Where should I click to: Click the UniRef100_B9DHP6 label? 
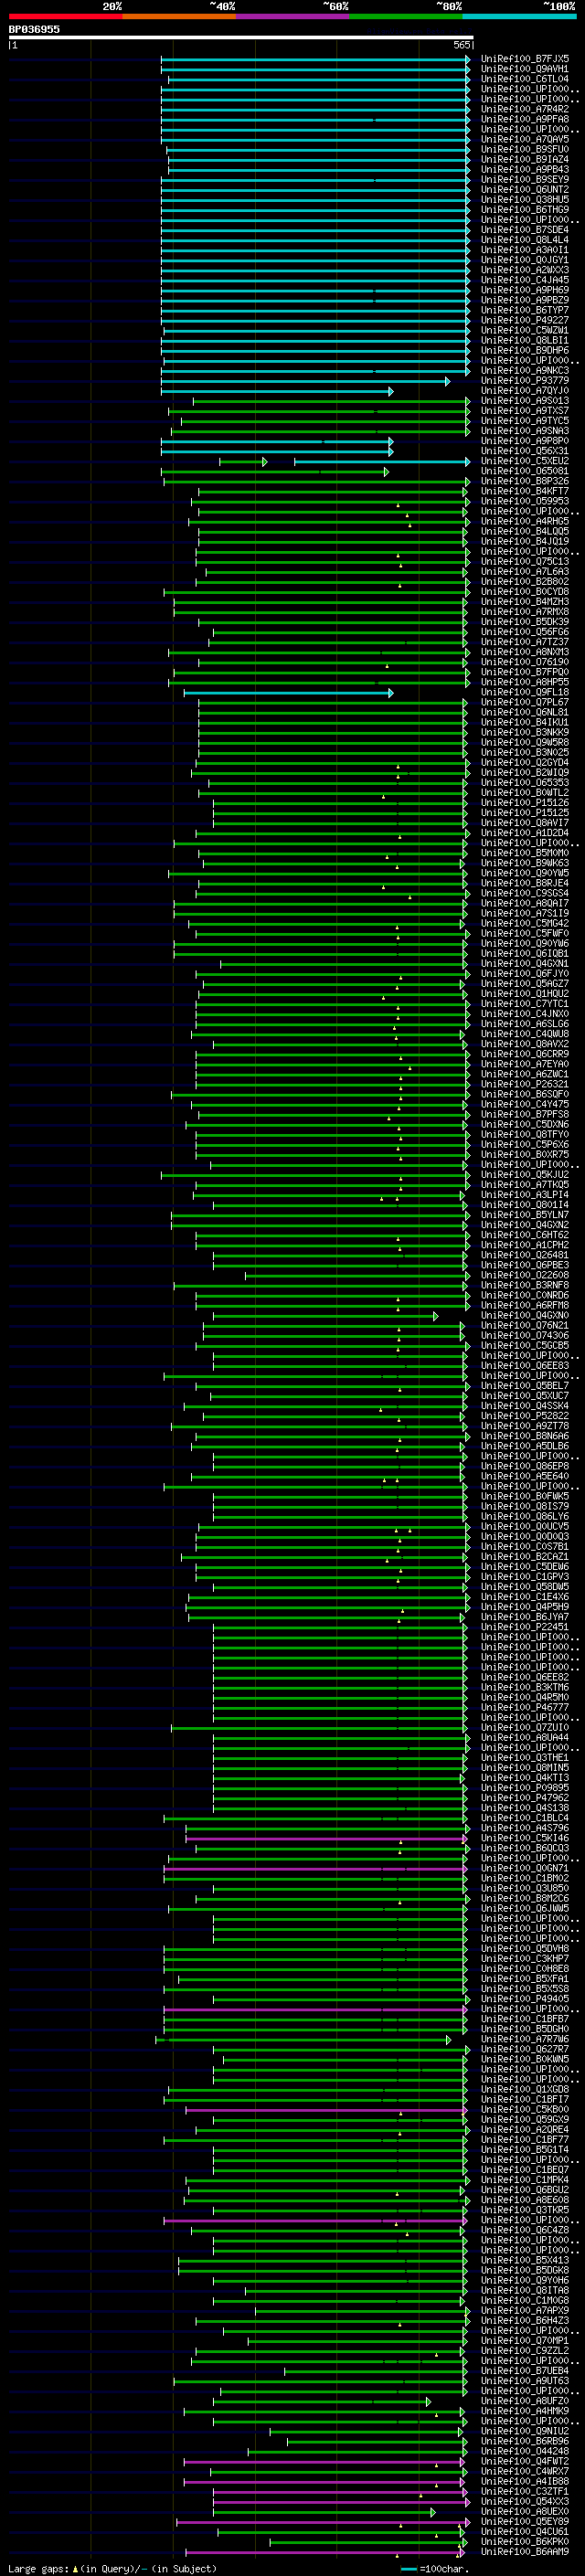[525, 350]
